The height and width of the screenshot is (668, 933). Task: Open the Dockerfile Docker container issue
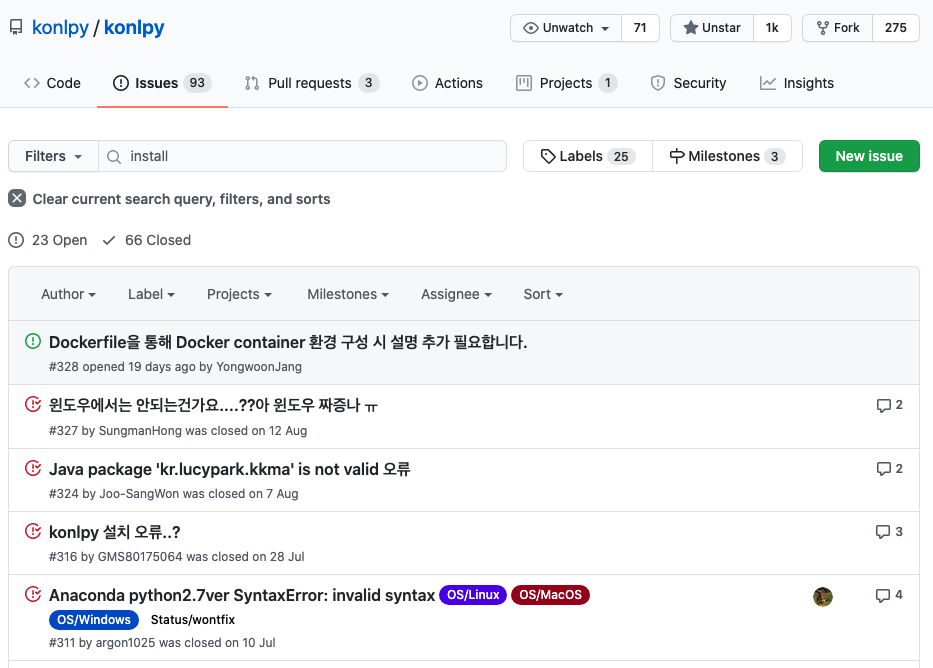(288, 343)
